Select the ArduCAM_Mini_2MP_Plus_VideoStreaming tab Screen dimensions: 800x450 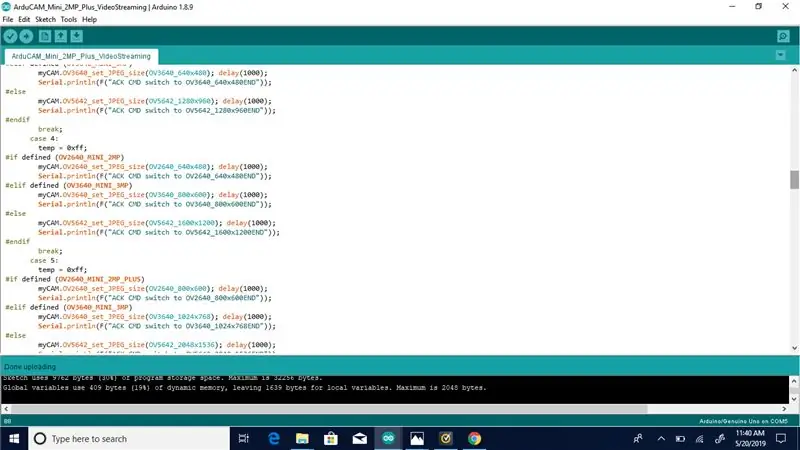[x=81, y=56]
